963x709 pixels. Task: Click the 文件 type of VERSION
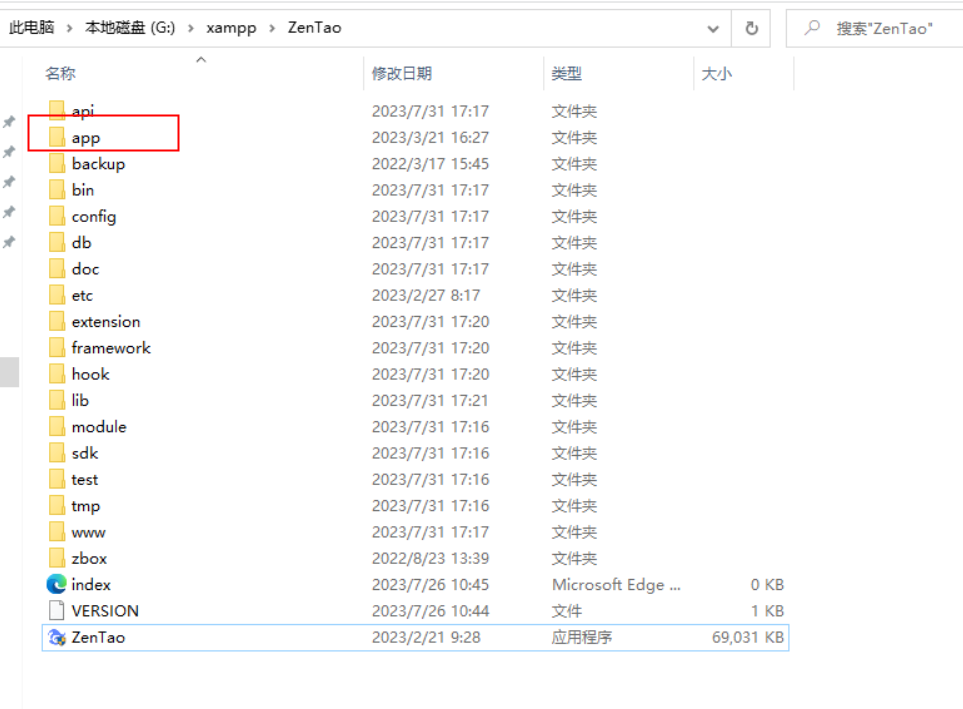tap(566, 611)
